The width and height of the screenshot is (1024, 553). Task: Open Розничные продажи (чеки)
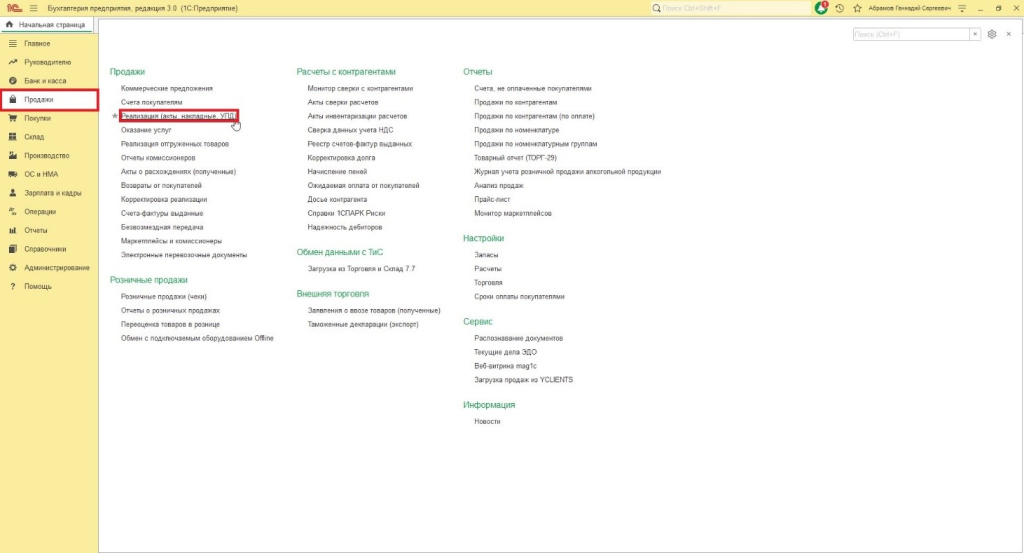[x=163, y=297]
